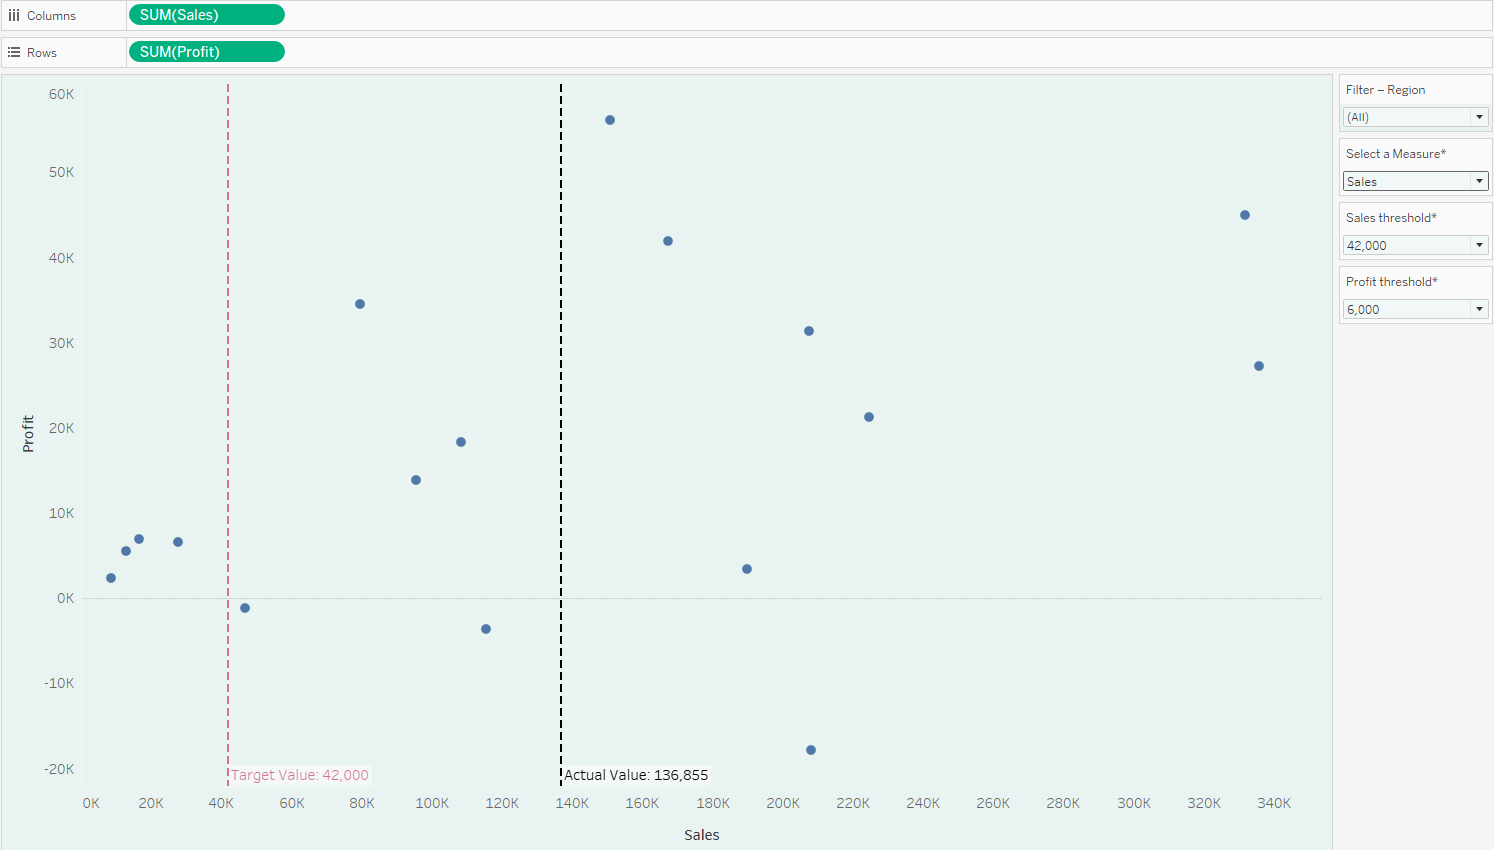Image resolution: width=1494 pixels, height=850 pixels.
Task: Click the Columns shelf label
Action: (51, 16)
